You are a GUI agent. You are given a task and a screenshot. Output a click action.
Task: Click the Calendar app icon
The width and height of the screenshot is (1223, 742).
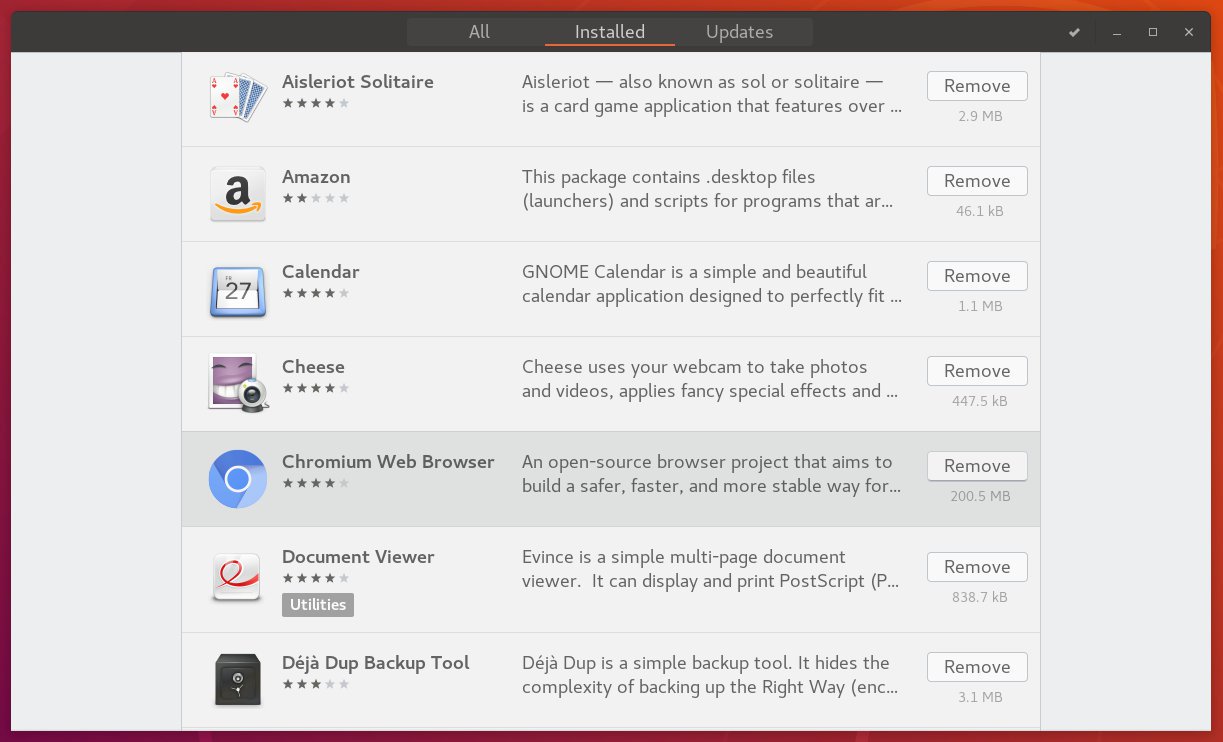[237, 289]
